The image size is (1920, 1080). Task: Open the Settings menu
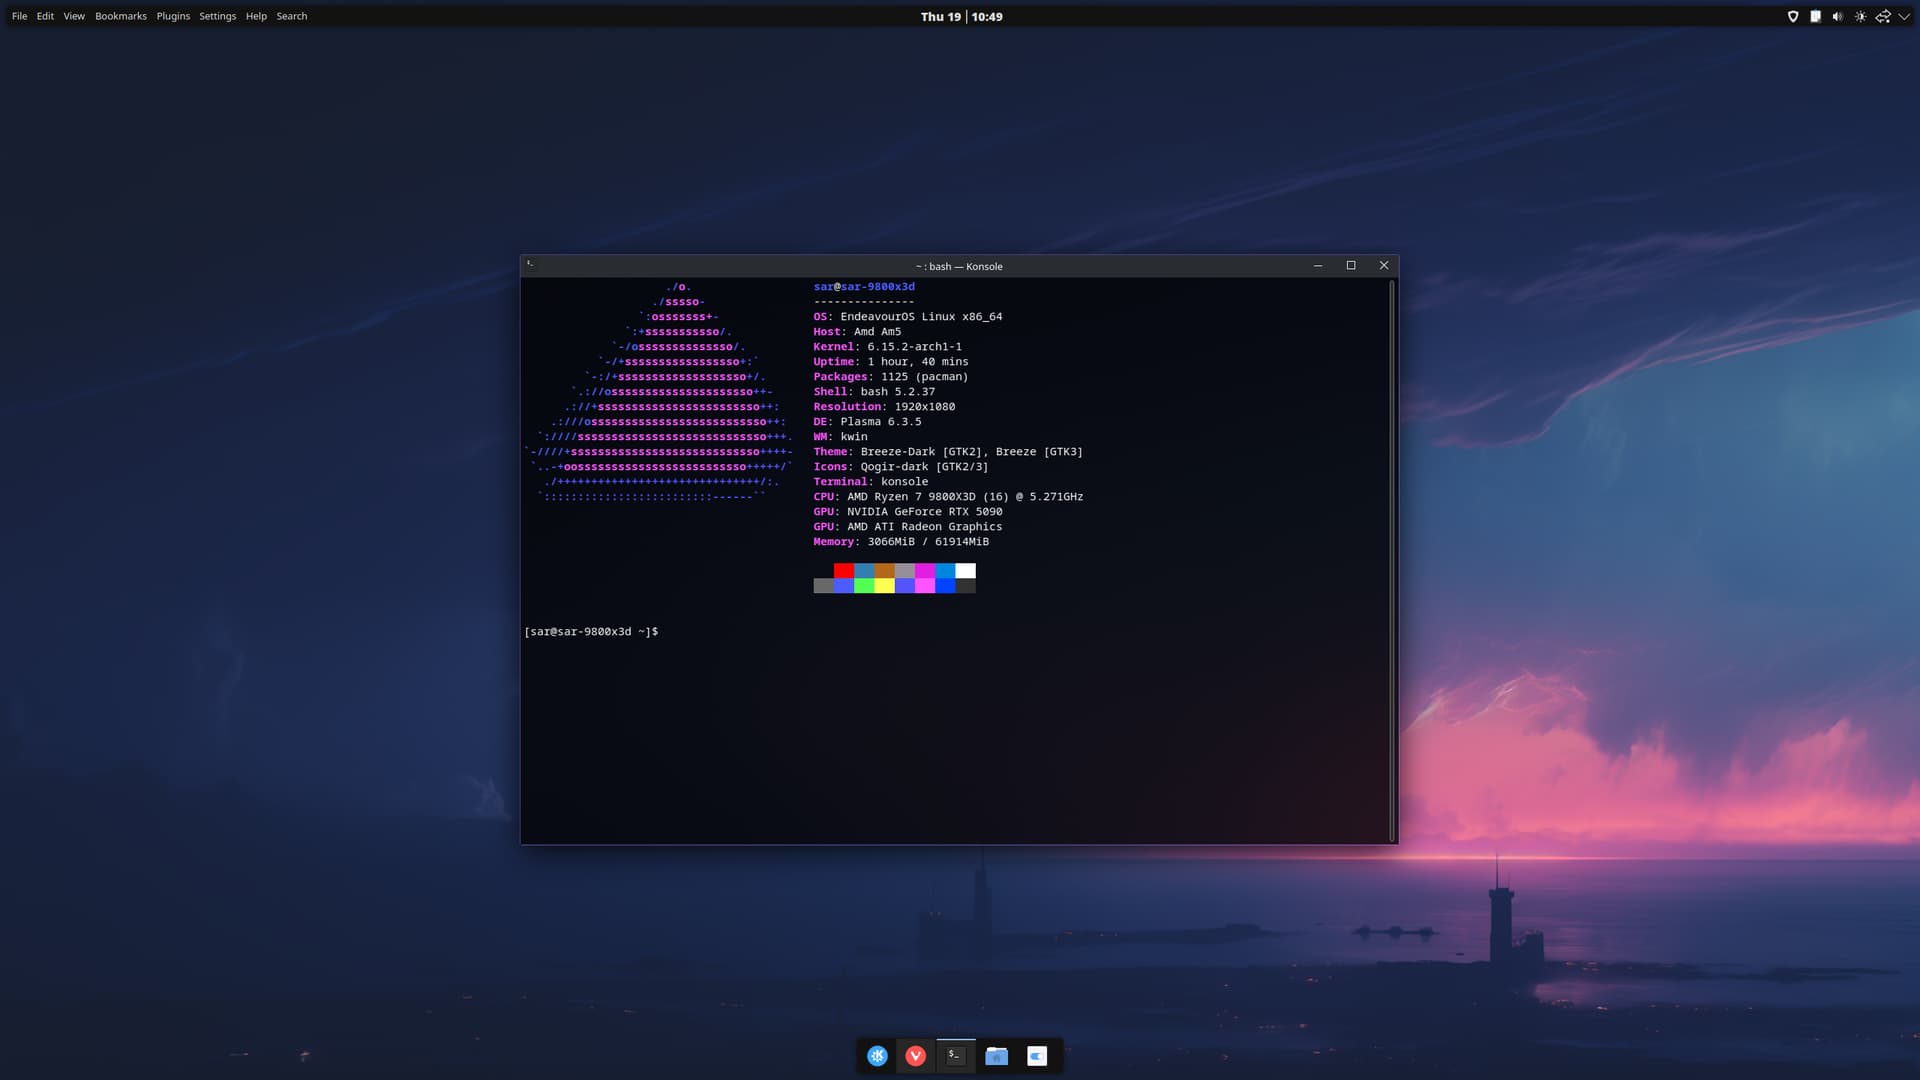coord(217,16)
